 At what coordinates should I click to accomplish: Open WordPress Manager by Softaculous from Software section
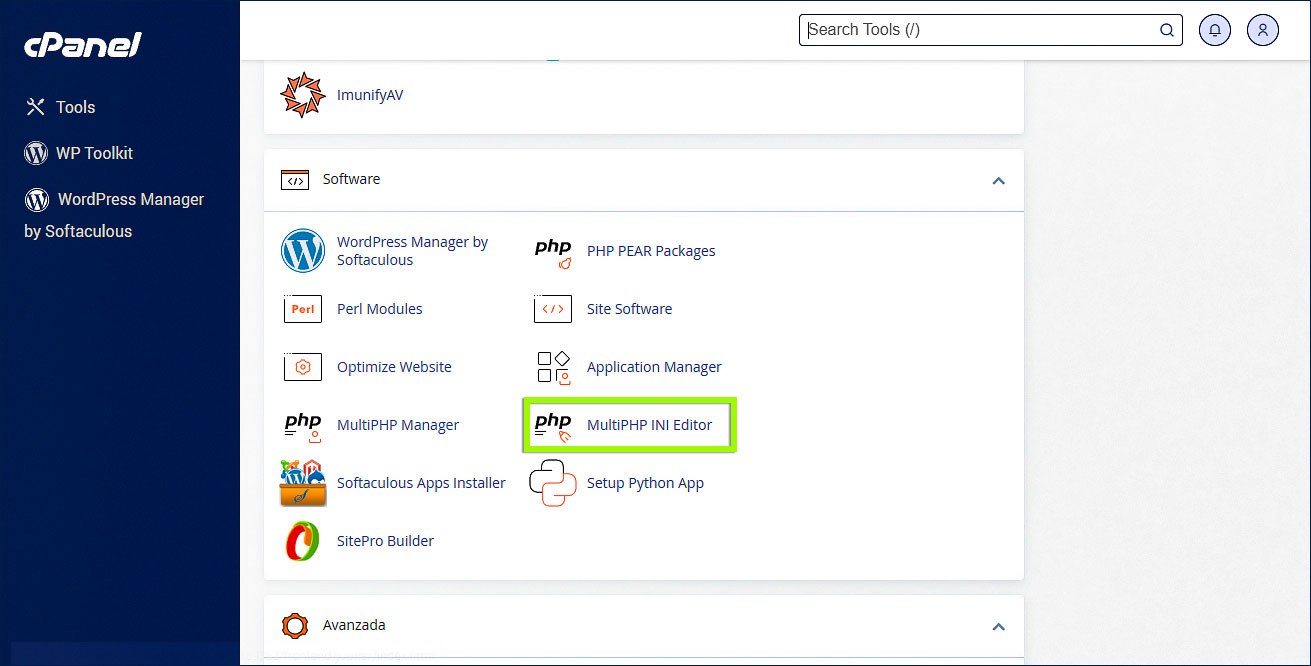coord(412,250)
